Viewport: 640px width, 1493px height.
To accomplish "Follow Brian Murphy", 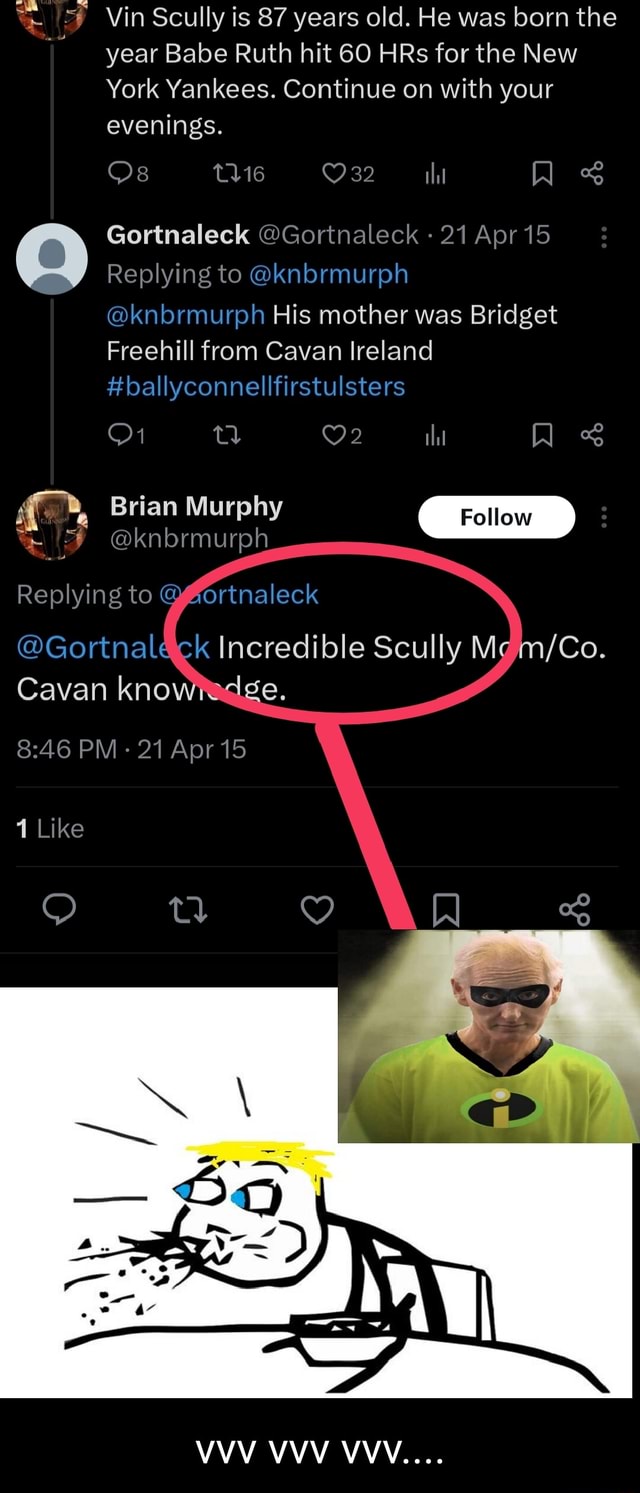I will click(496, 517).
